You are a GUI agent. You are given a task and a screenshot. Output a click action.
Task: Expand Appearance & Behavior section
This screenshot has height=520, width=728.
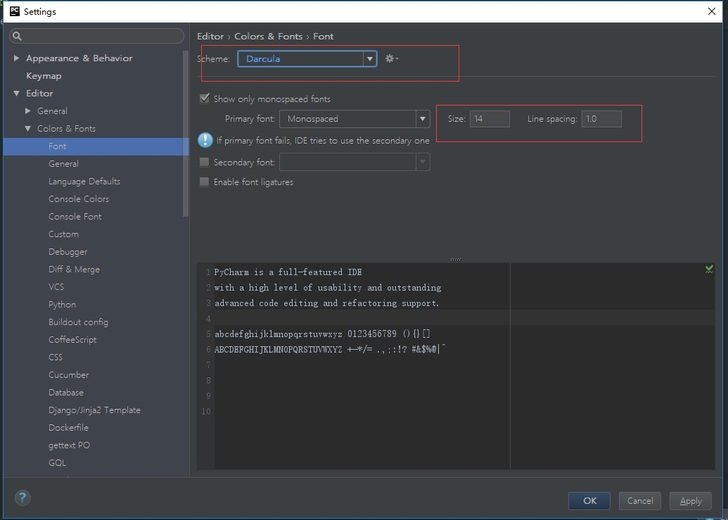click(16, 58)
